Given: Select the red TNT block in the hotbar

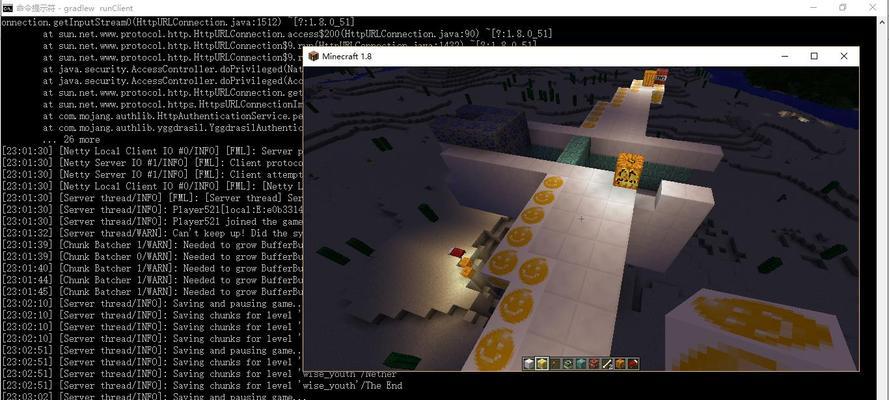Looking at the screenshot, I should pos(594,364).
